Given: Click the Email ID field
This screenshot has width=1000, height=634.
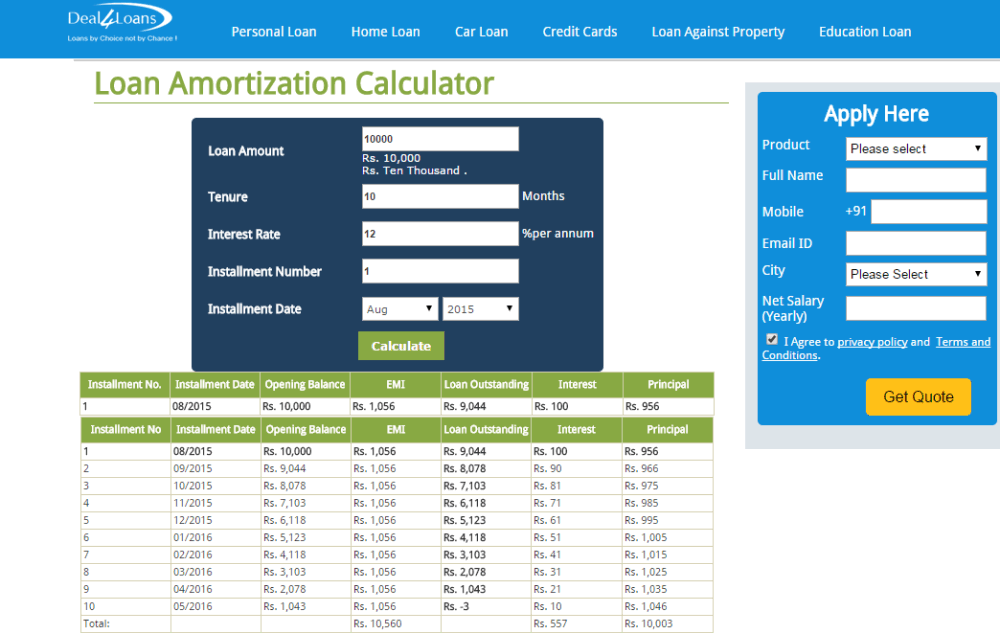Looking at the screenshot, I should point(916,243).
